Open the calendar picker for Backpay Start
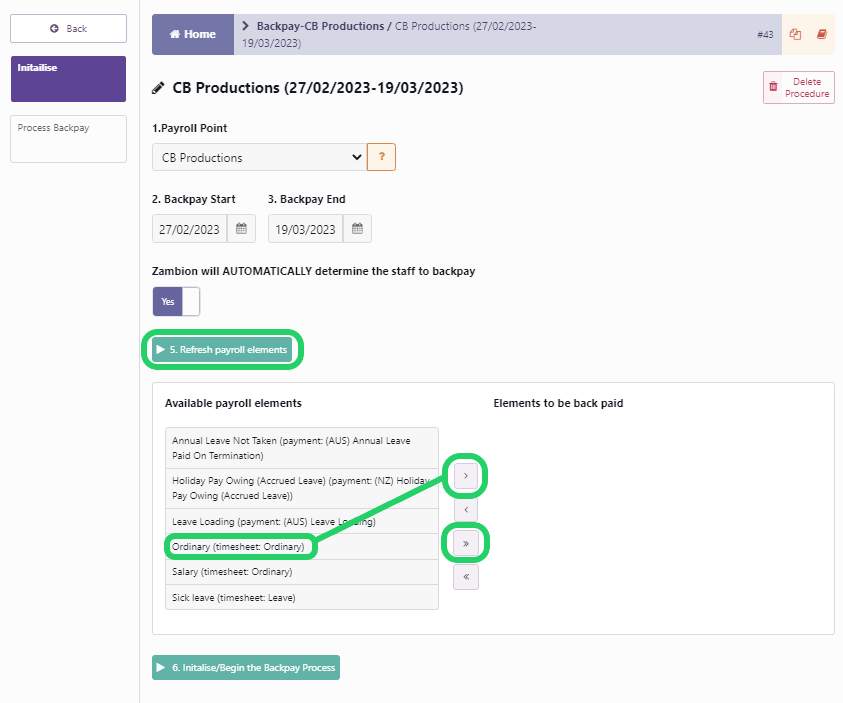The width and height of the screenshot is (843, 703). (x=240, y=228)
